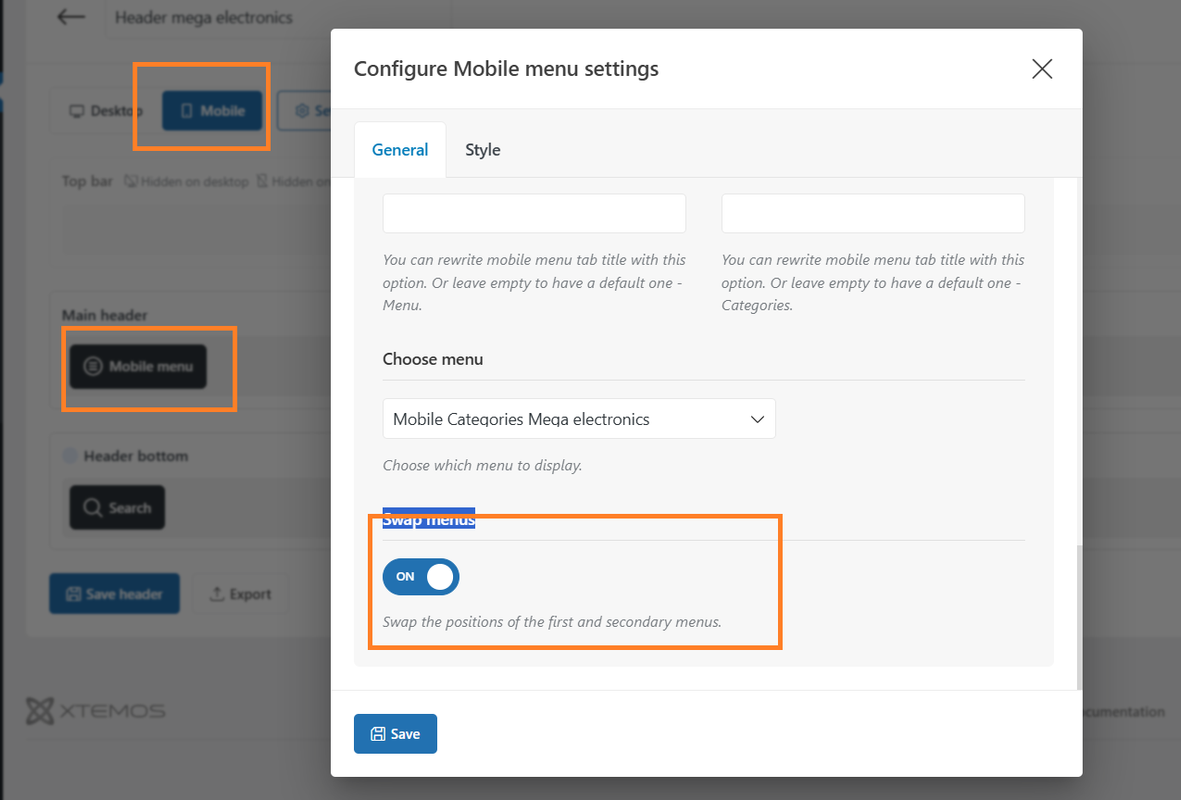Click the dialog's vertical scrollbar
The height and width of the screenshot is (800, 1181).
(1079, 618)
